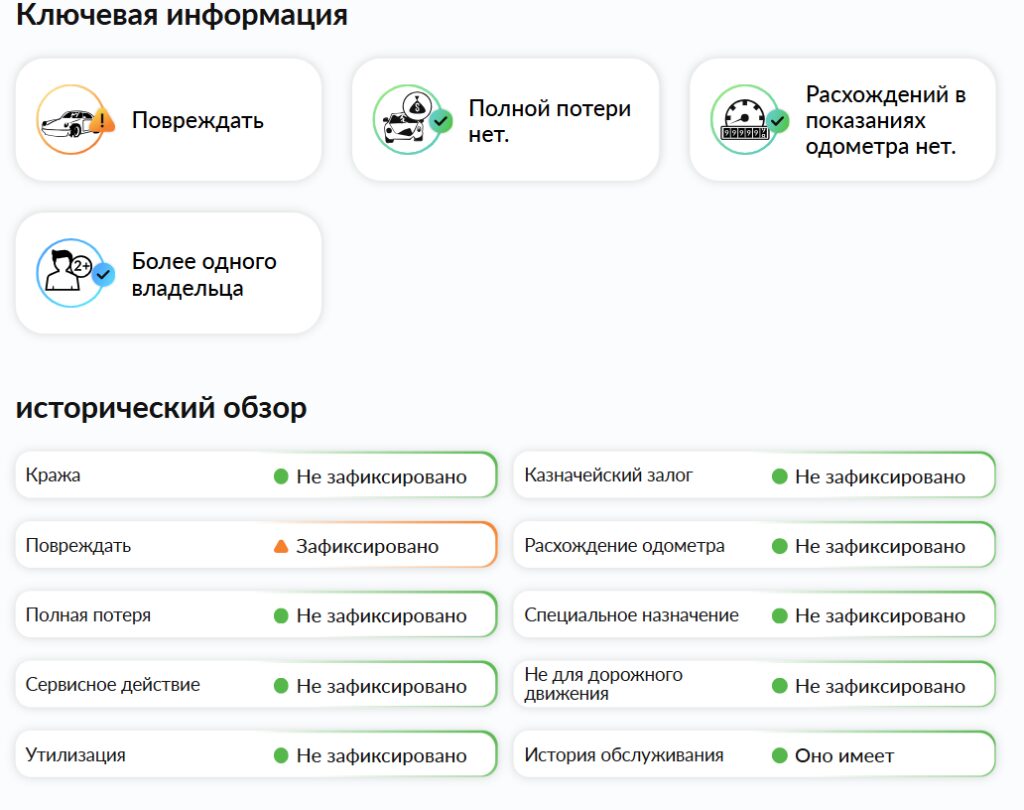Image resolution: width=1024 pixels, height=810 pixels.
Task: Click the green dot in Полная потеря row
Action: [x=281, y=615]
